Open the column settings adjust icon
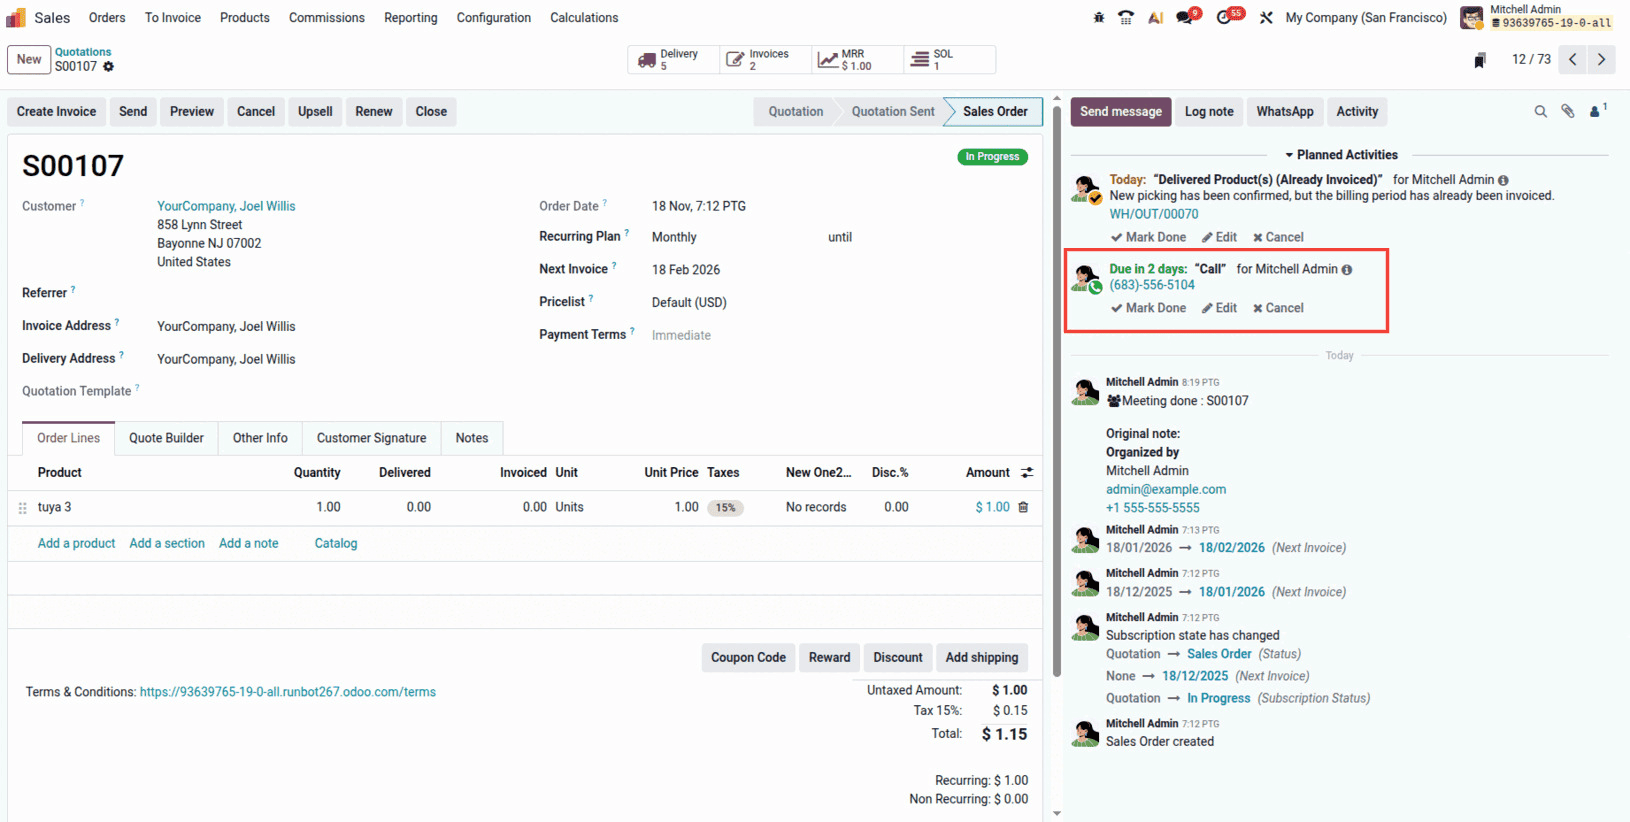 click(x=1027, y=473)
